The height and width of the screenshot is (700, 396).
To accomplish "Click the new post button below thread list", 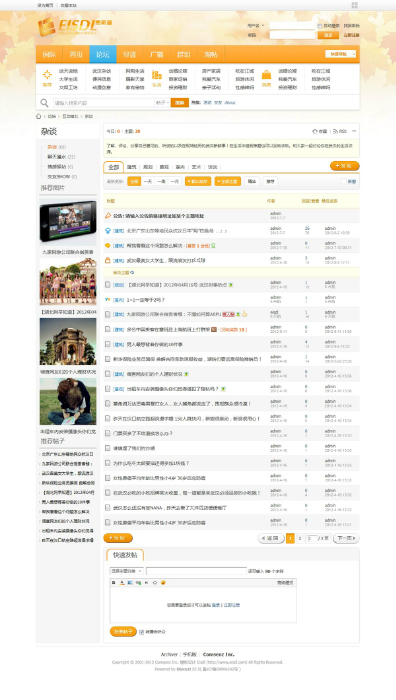I will (118, 538).
